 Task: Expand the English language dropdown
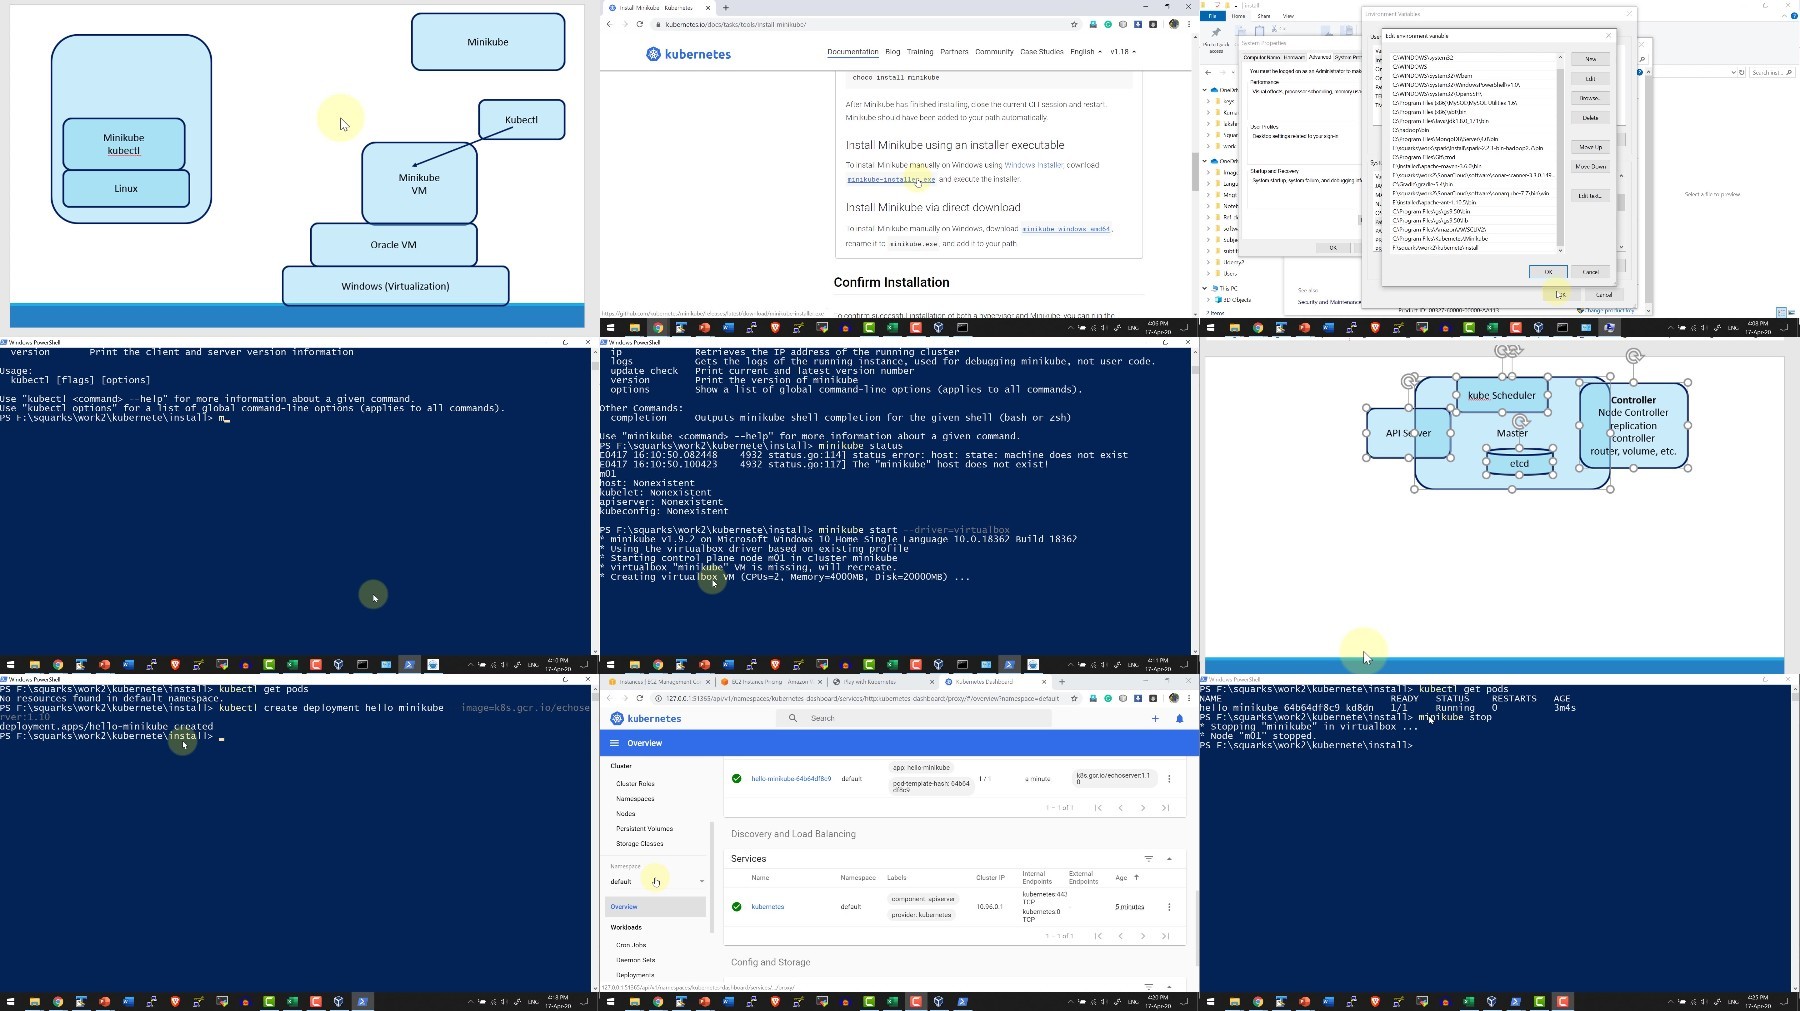coord(1086,51)
